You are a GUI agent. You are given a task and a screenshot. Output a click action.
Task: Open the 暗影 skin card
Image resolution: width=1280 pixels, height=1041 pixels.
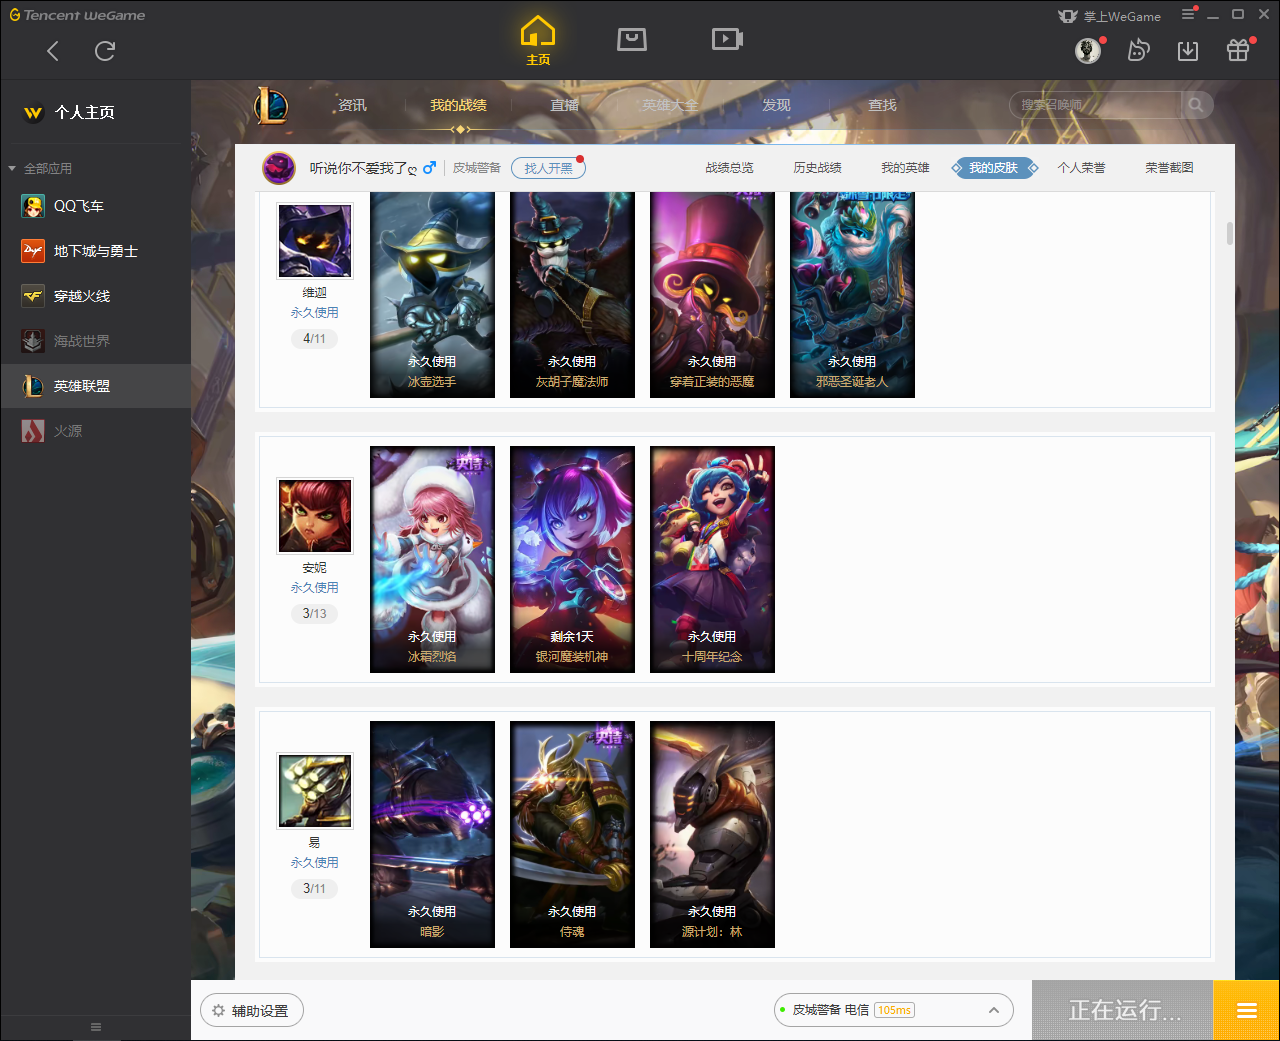(432, 834)
